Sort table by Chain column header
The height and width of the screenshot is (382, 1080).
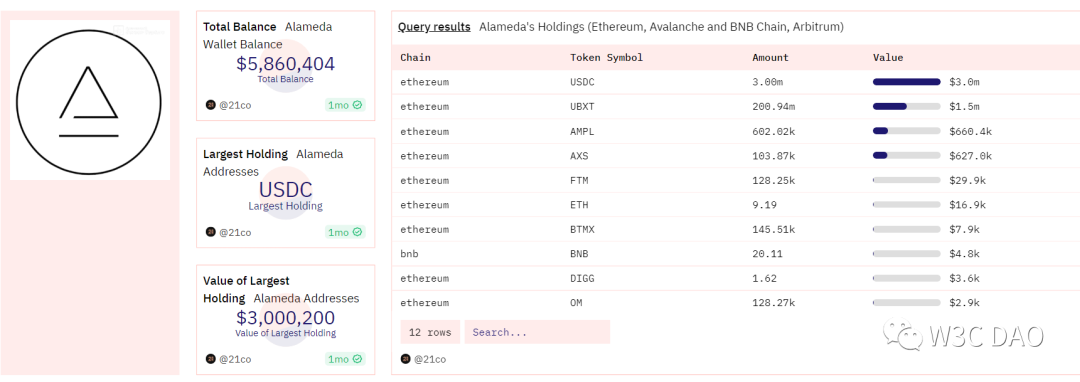pyautogui.click(x=415, y=57)
